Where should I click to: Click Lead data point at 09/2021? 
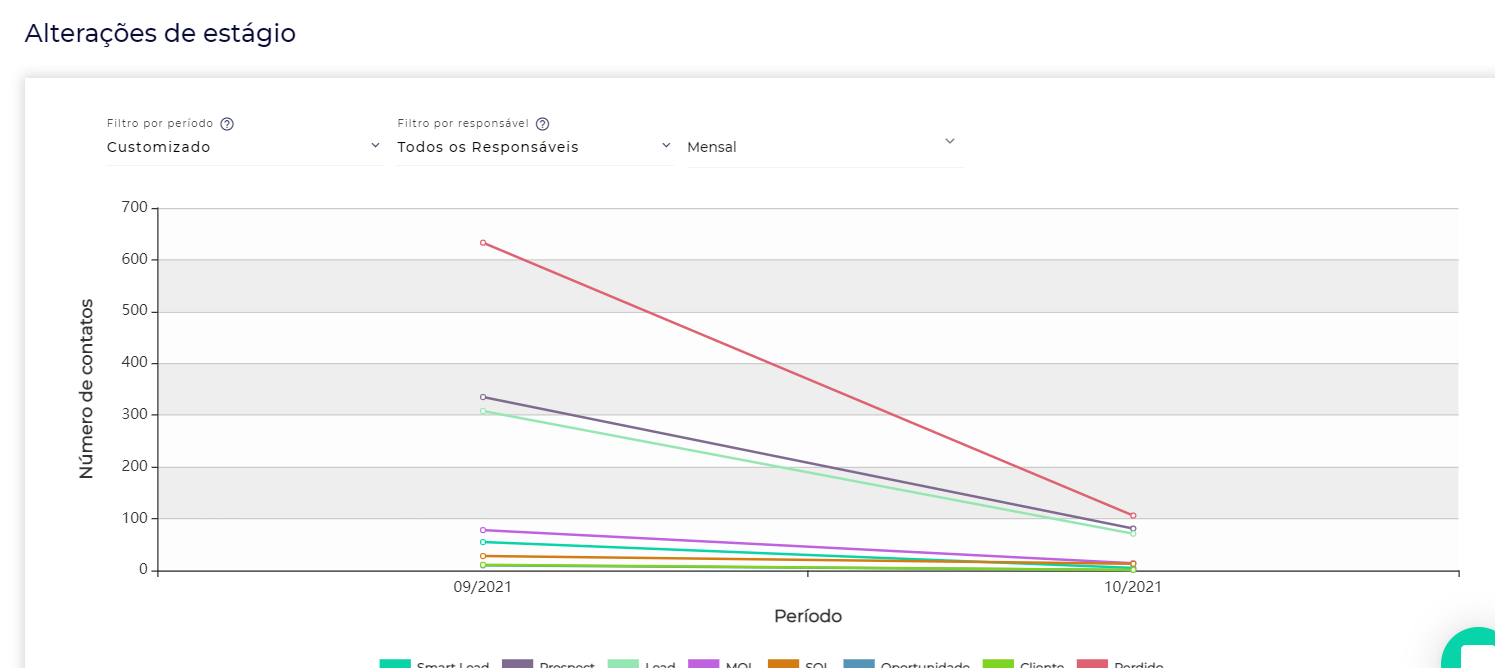[x=483, y=411]
